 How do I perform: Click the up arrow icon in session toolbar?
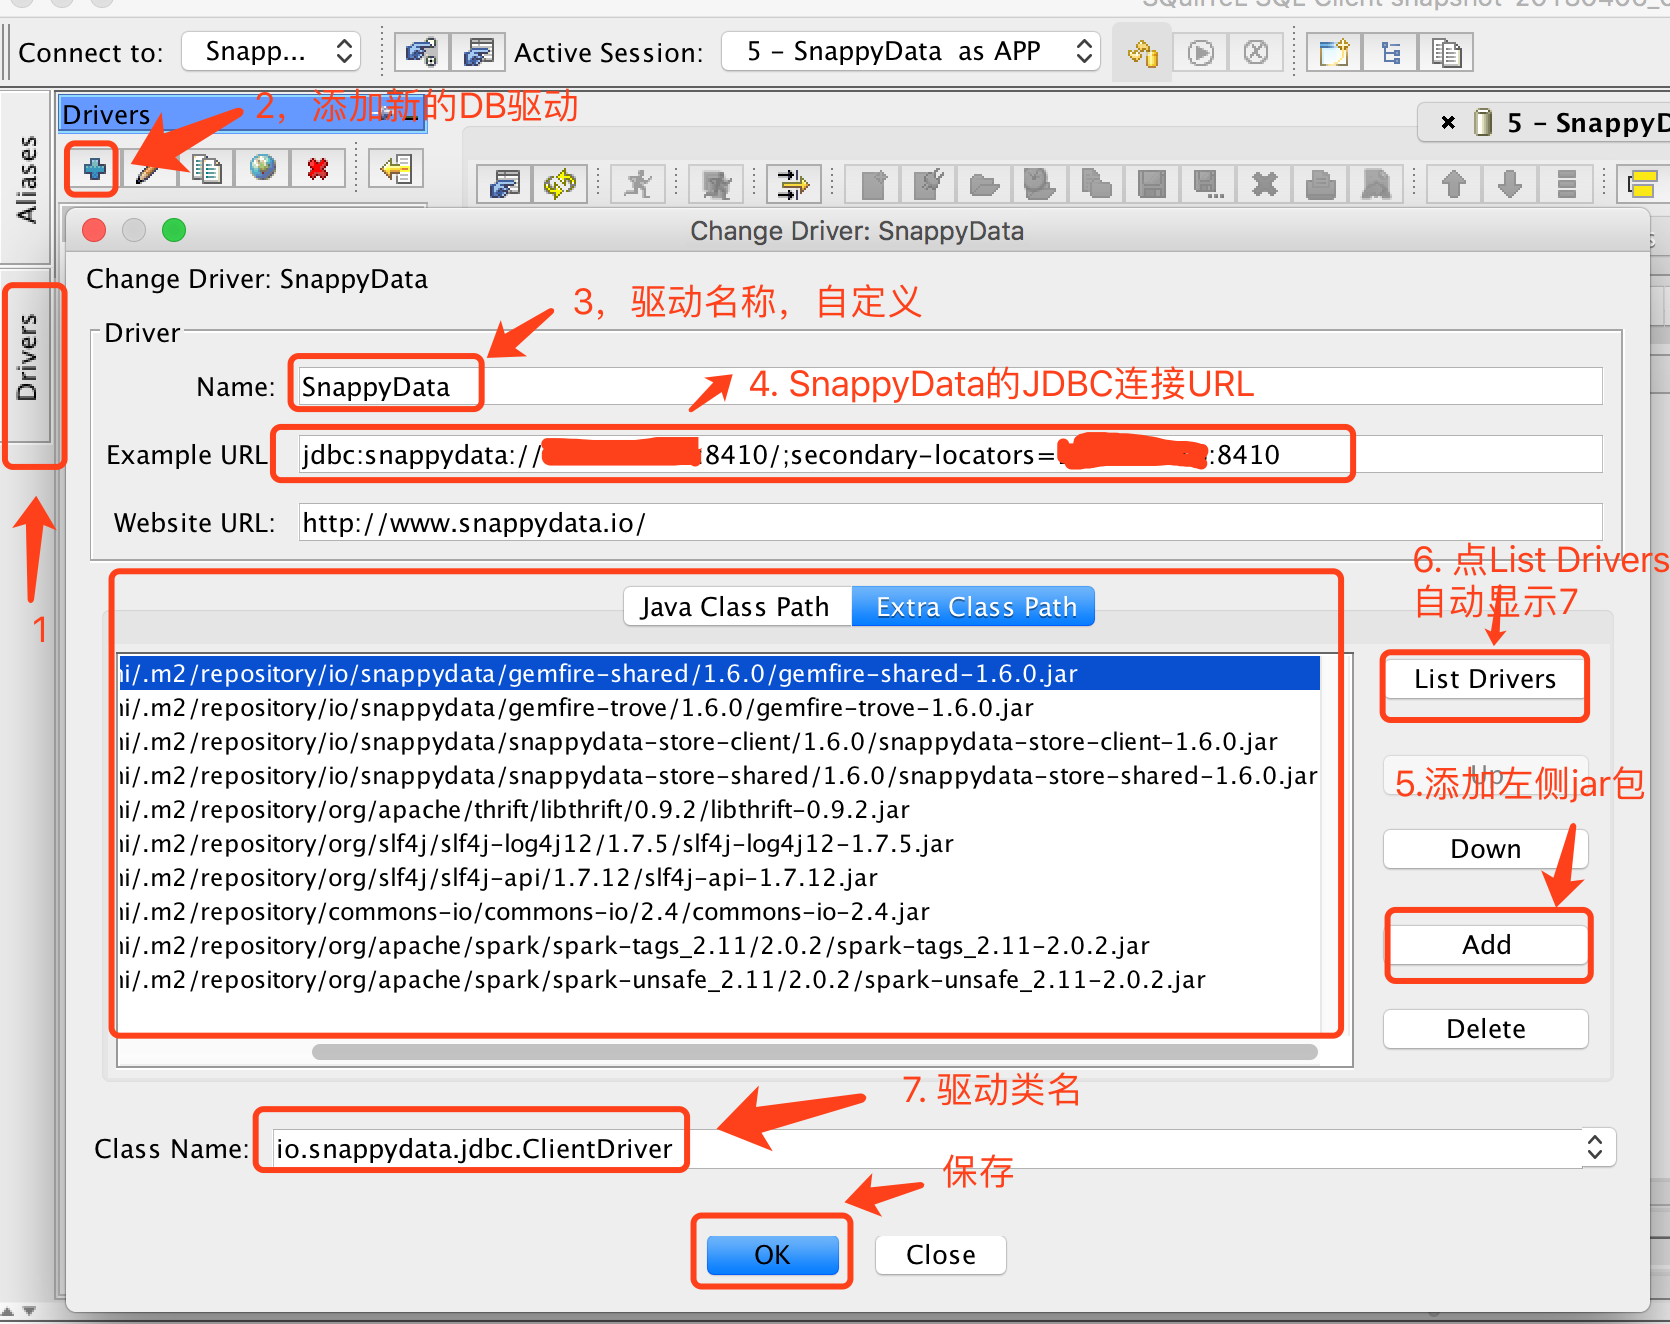(1454, 184)
